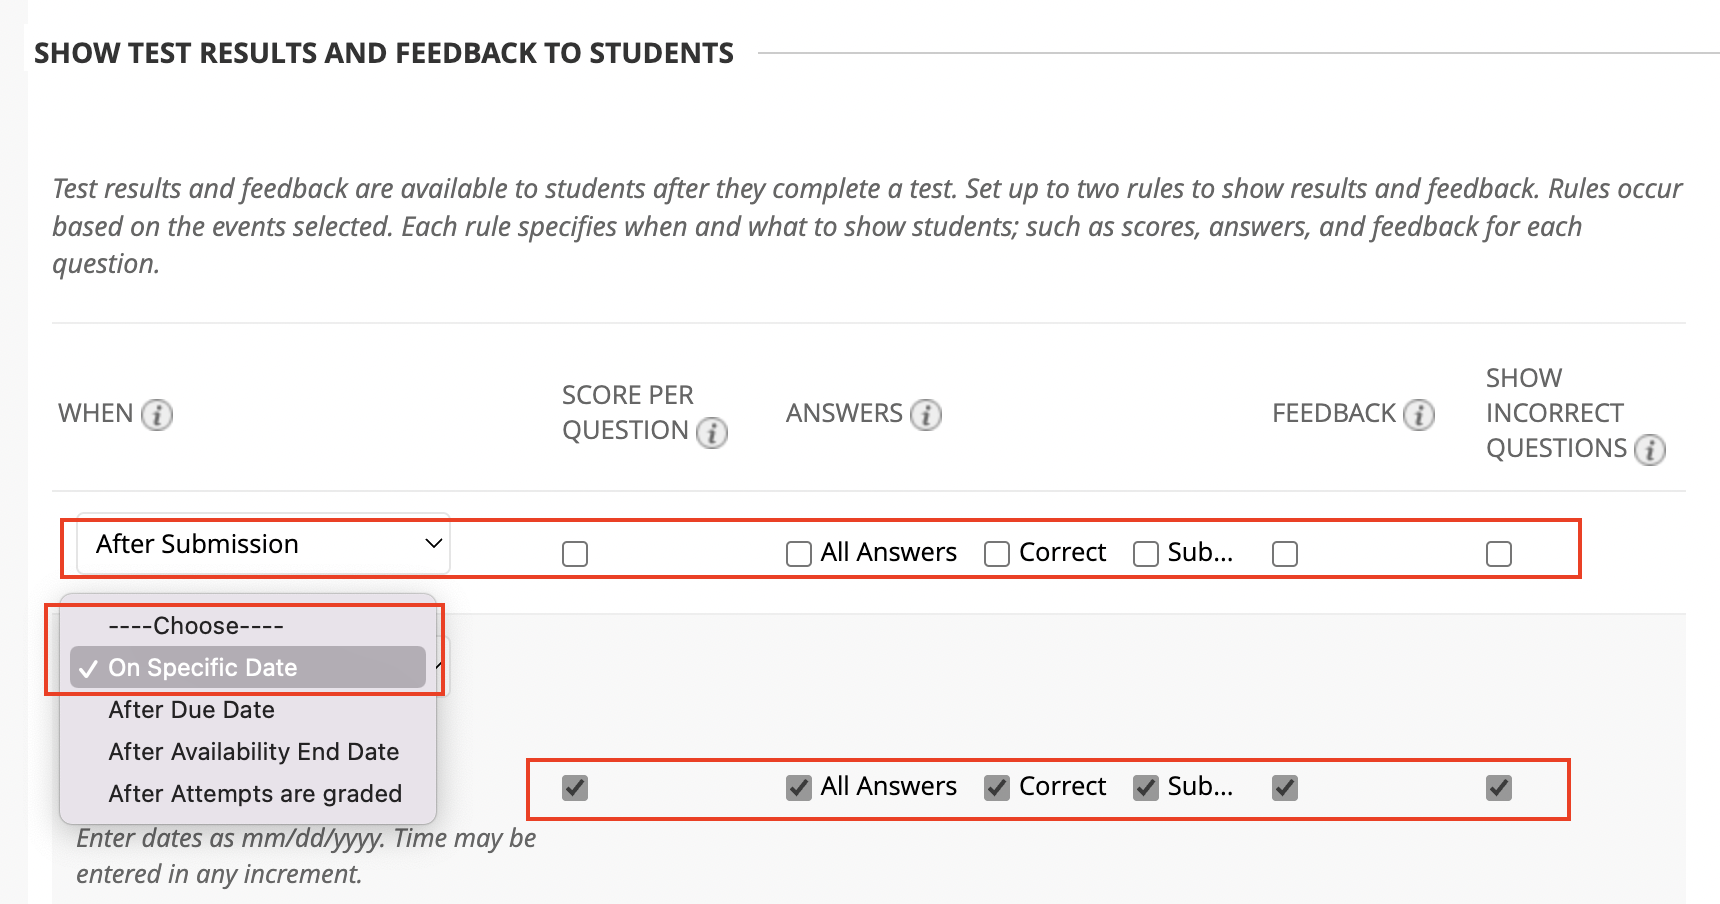Uncheck Correct in the second rule row
The image size is (1720, 904).
[x=997, y=788]
